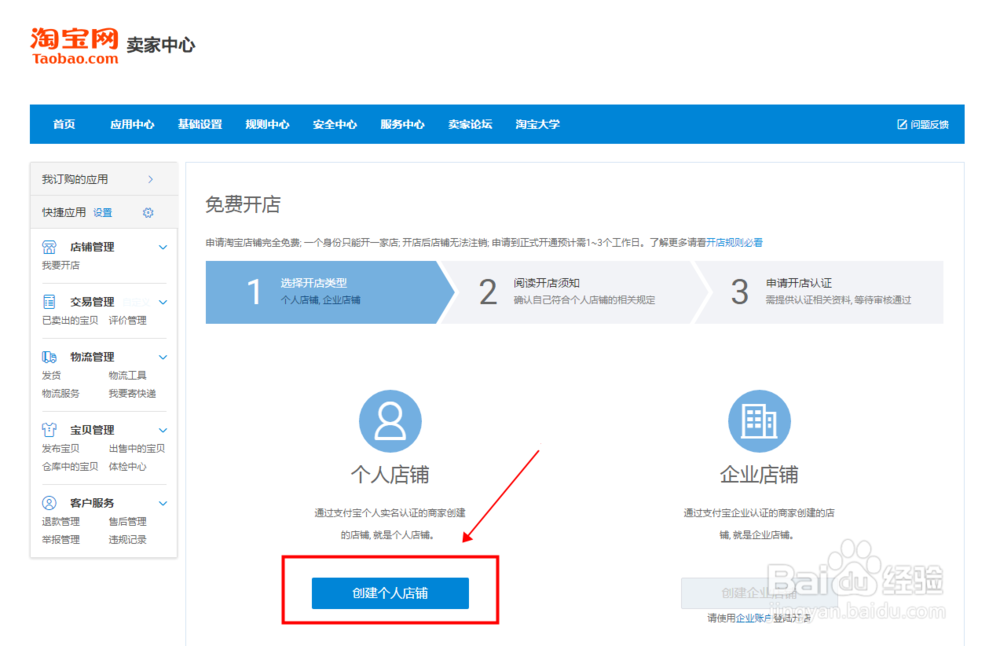Viewport: 1000px width, 646px height.
Task: Click the 个人店铺 person avatar icon
Action: point(390,421)
